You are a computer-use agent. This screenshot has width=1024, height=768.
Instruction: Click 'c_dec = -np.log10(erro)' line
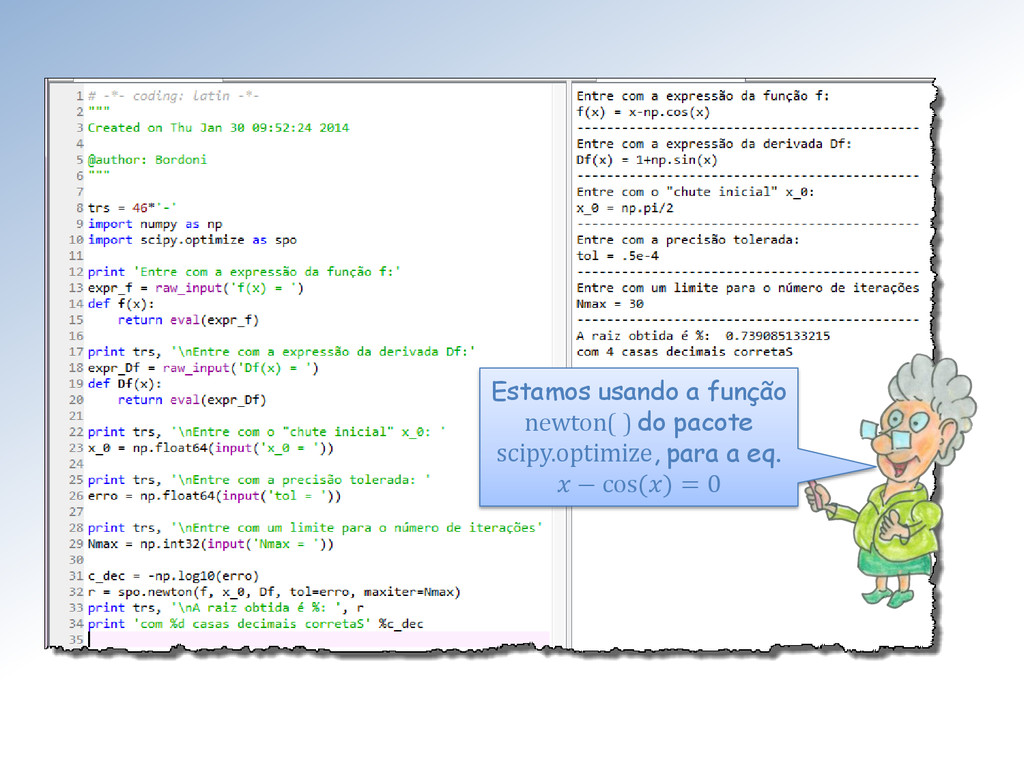pyautogui.click(x=173, y=576)
